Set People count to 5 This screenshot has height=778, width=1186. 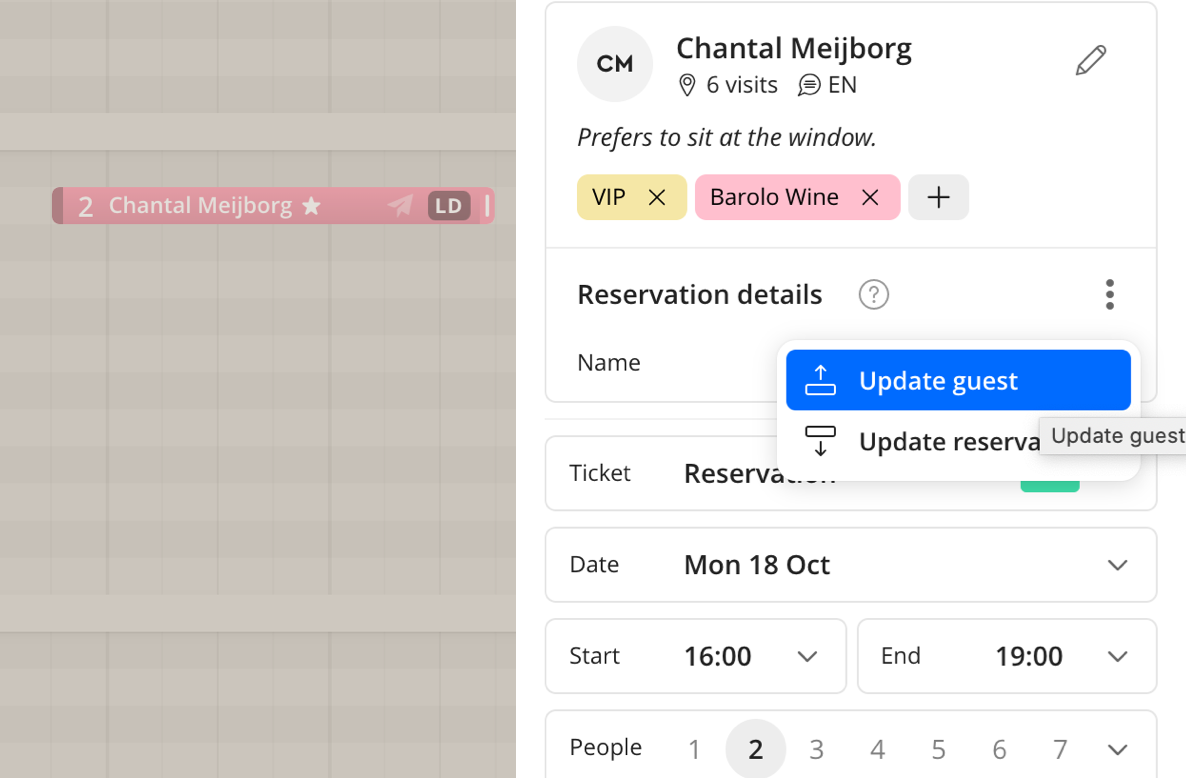coord(938,749)
